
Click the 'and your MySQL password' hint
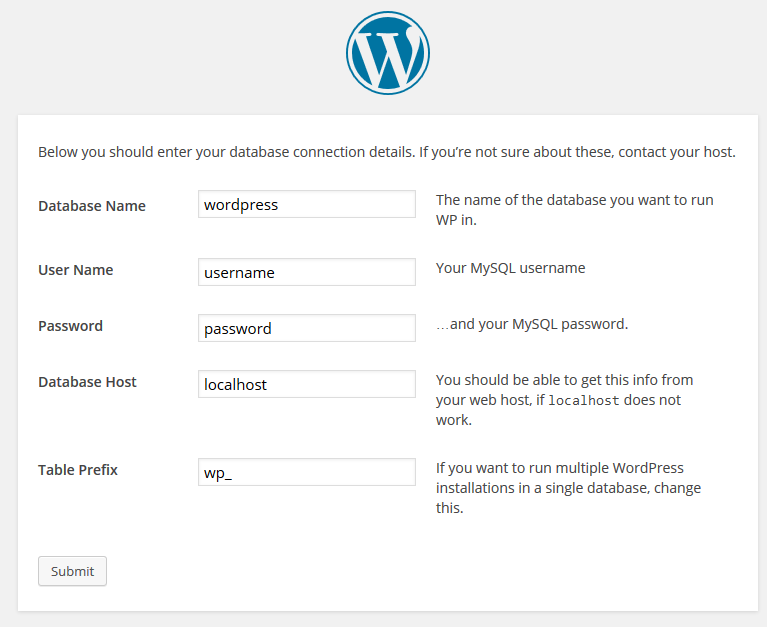tap(532, 324)
